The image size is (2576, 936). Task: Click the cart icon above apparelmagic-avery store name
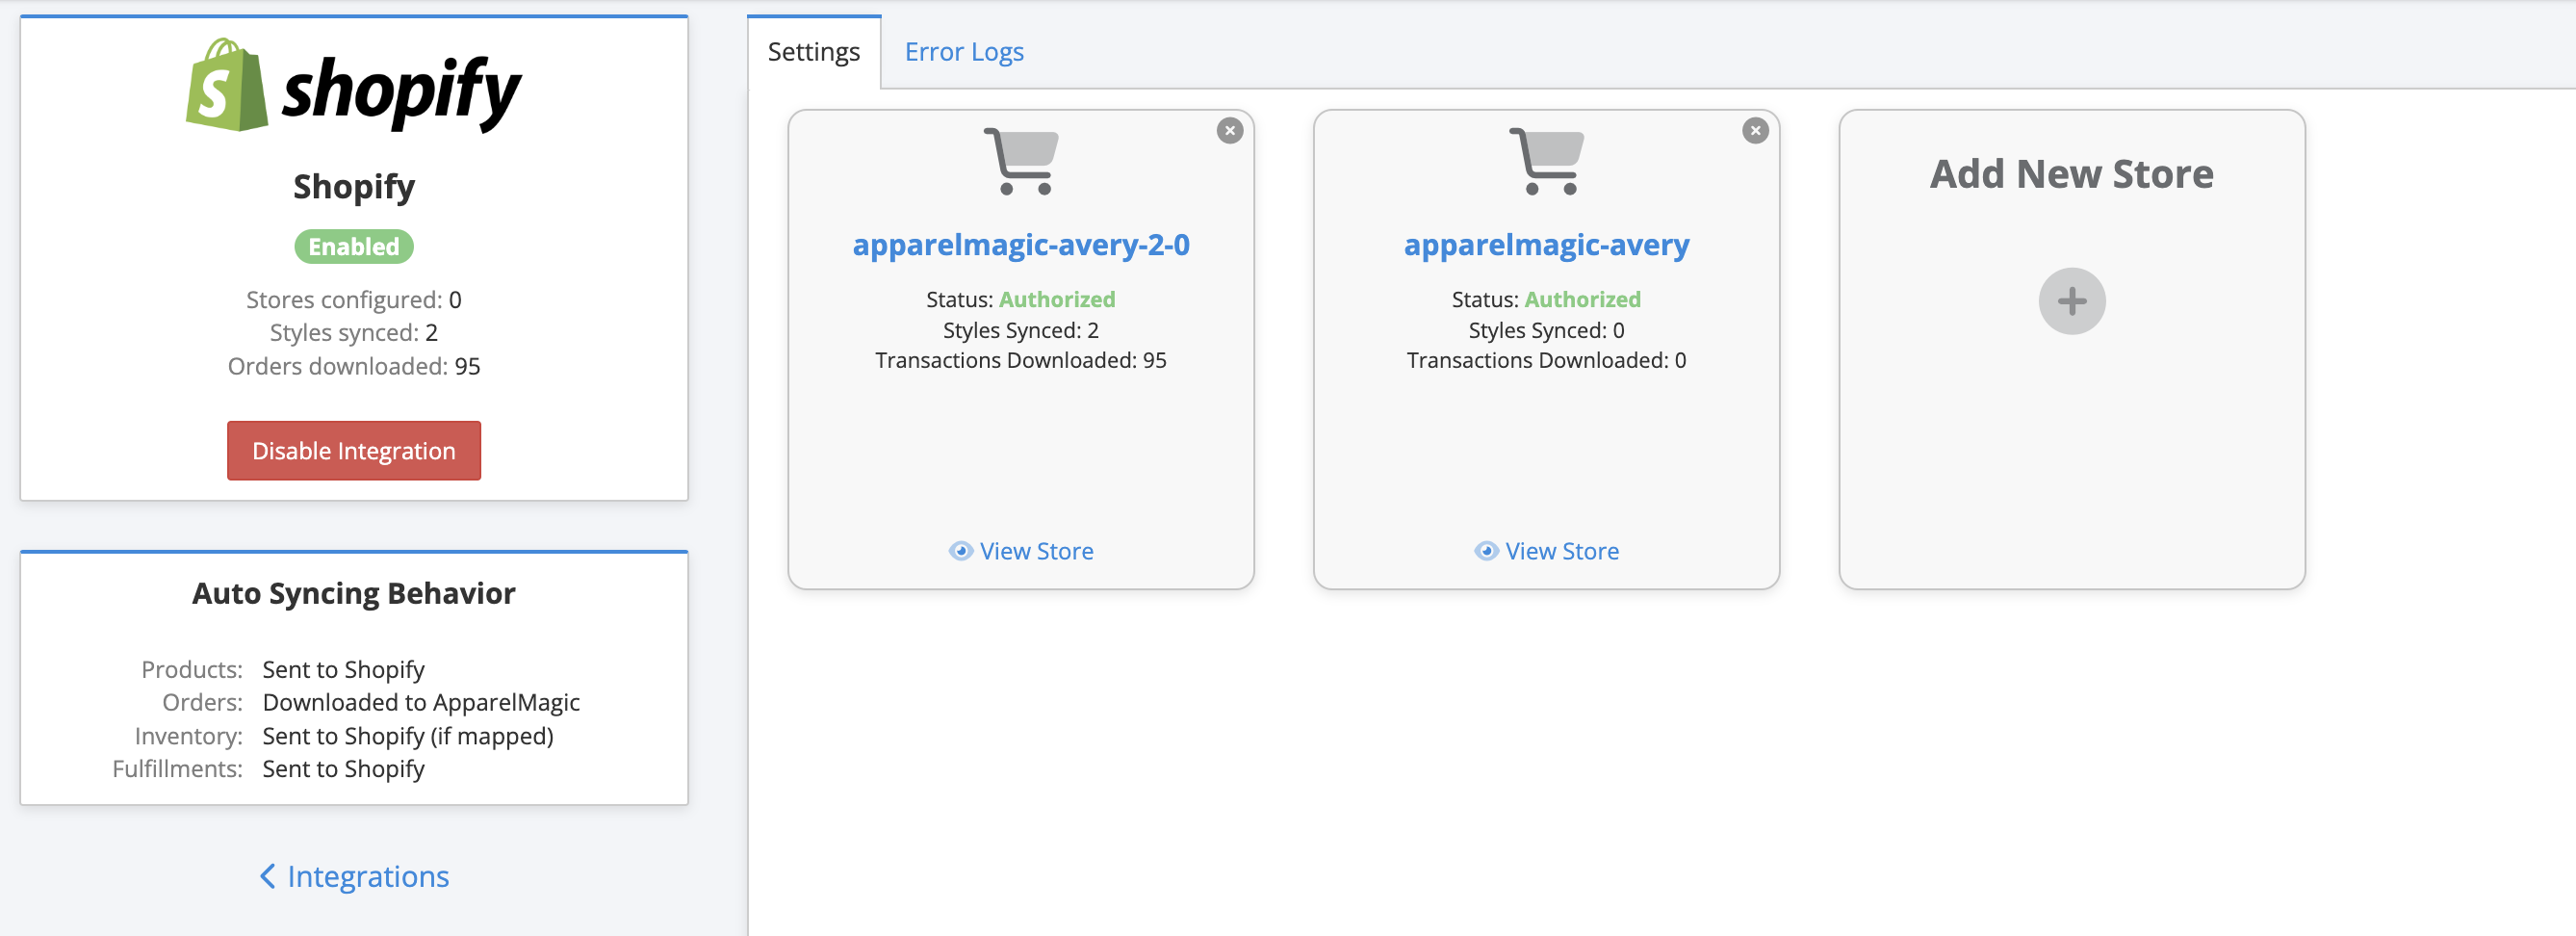(x=1546, y=161)
